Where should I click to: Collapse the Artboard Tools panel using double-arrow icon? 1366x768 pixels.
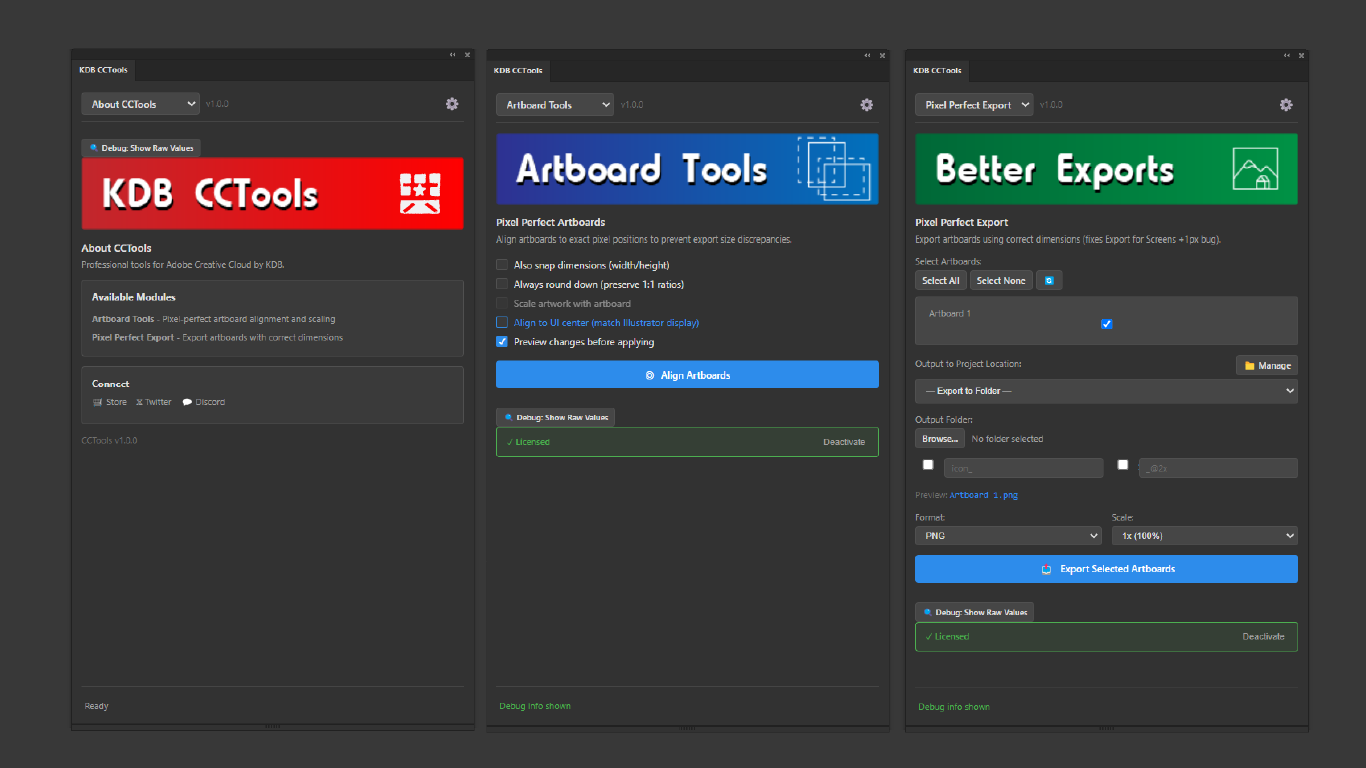(867, 55)
